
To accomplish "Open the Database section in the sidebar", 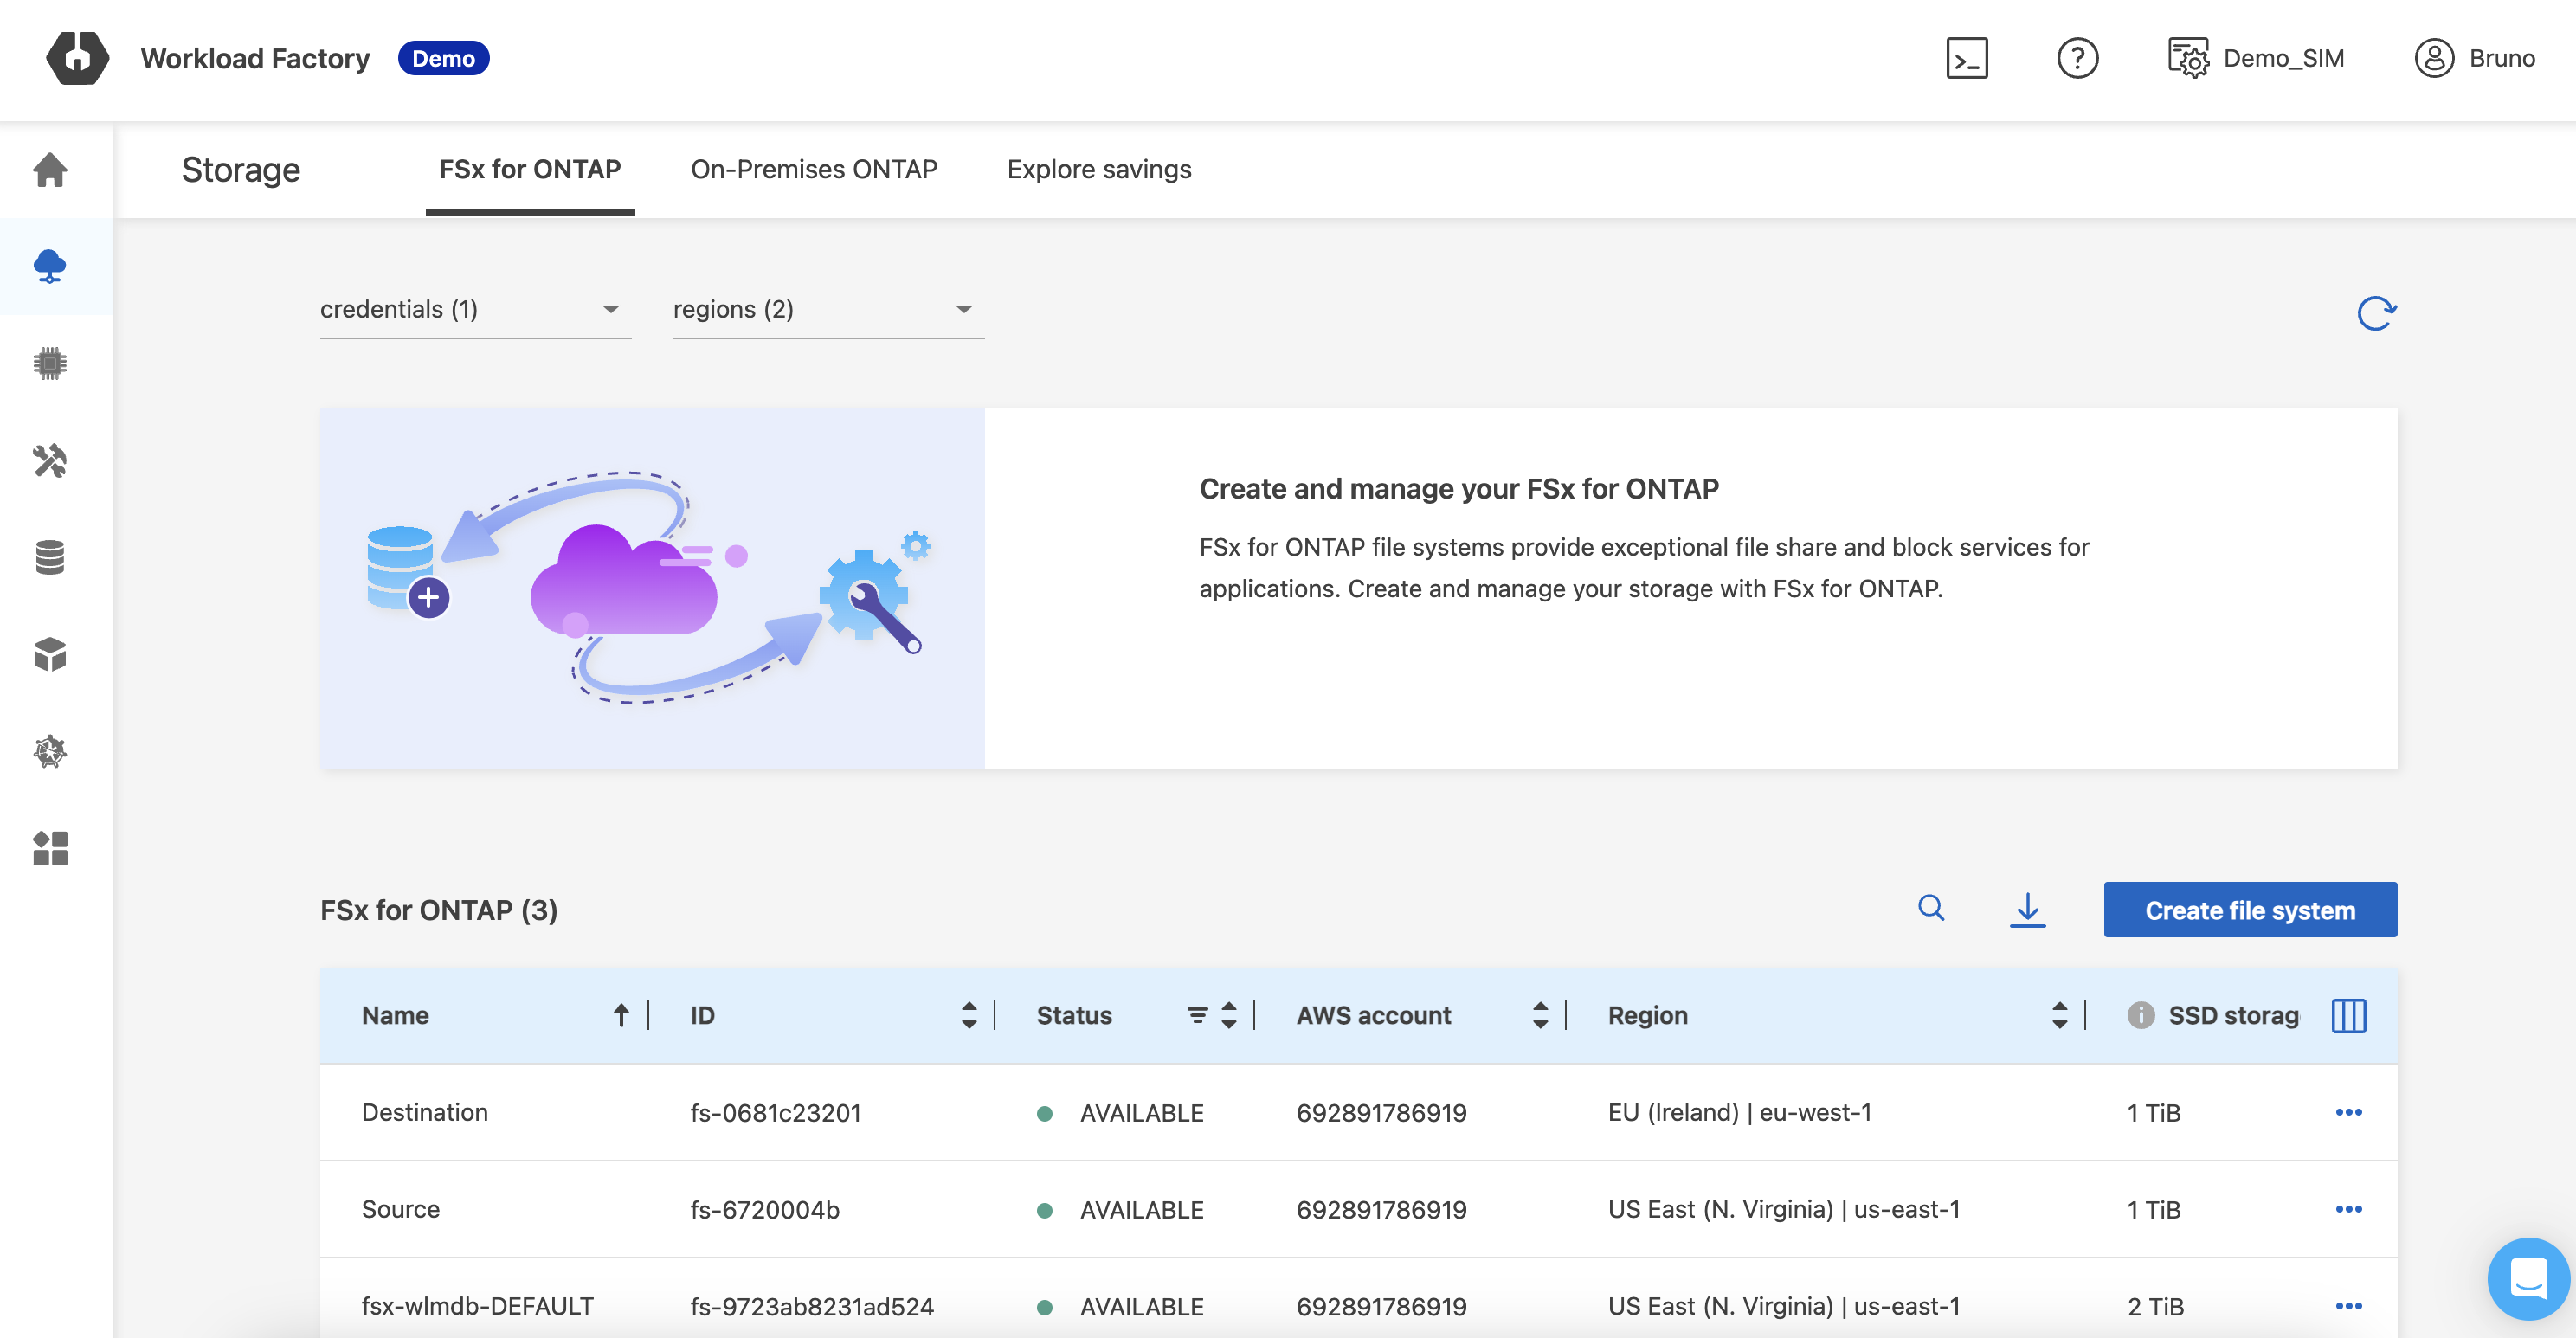I will tap(49, 557).
